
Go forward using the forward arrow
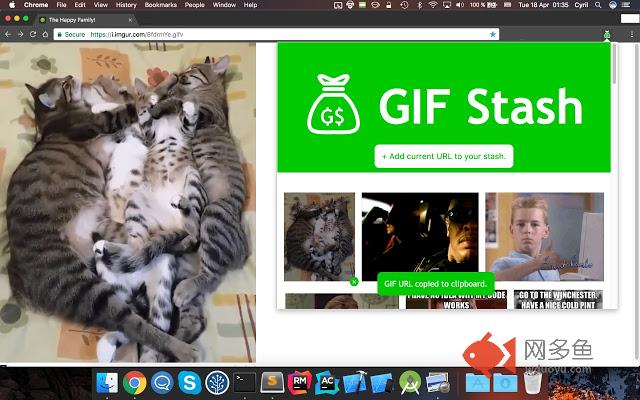(x=20, y=34)
